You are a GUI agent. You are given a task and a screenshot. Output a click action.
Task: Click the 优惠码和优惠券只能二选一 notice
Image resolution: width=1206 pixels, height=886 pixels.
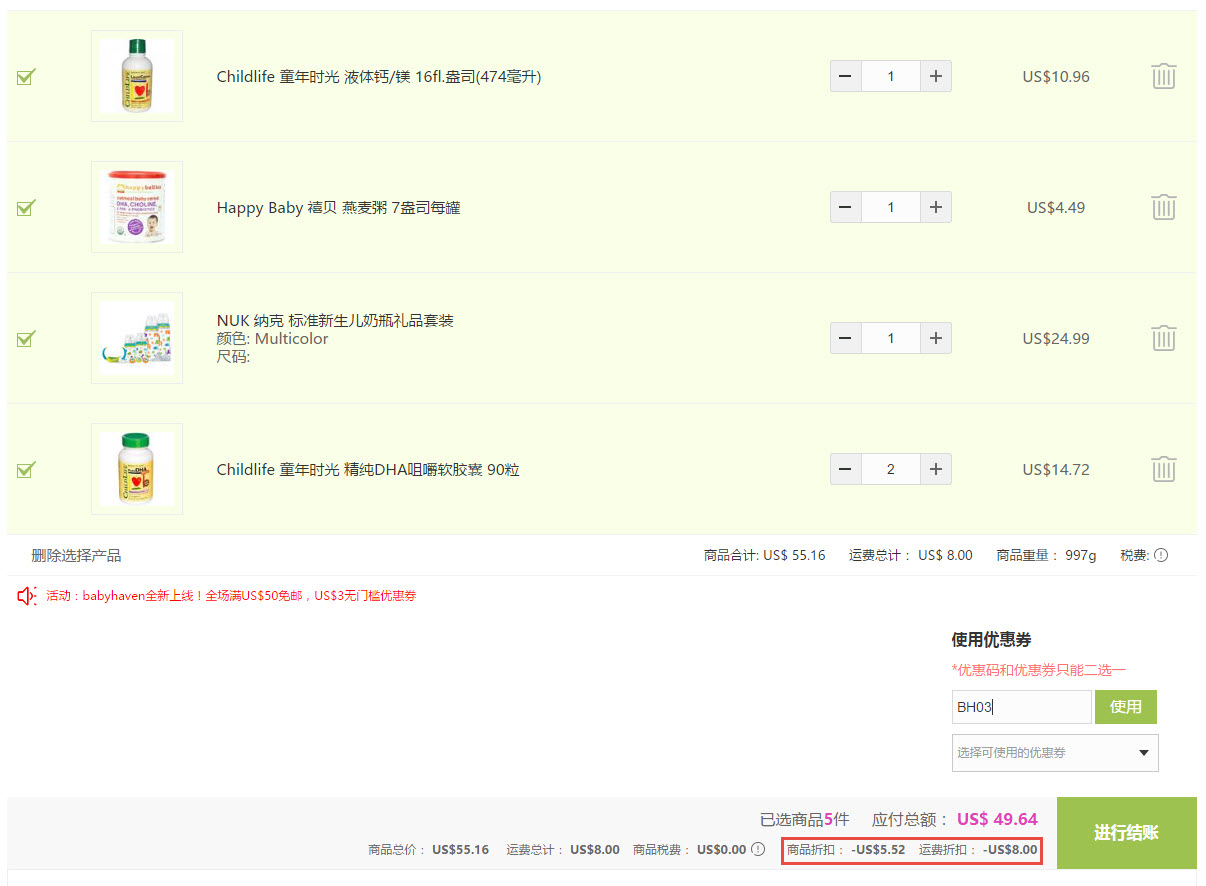point(1039,670)
